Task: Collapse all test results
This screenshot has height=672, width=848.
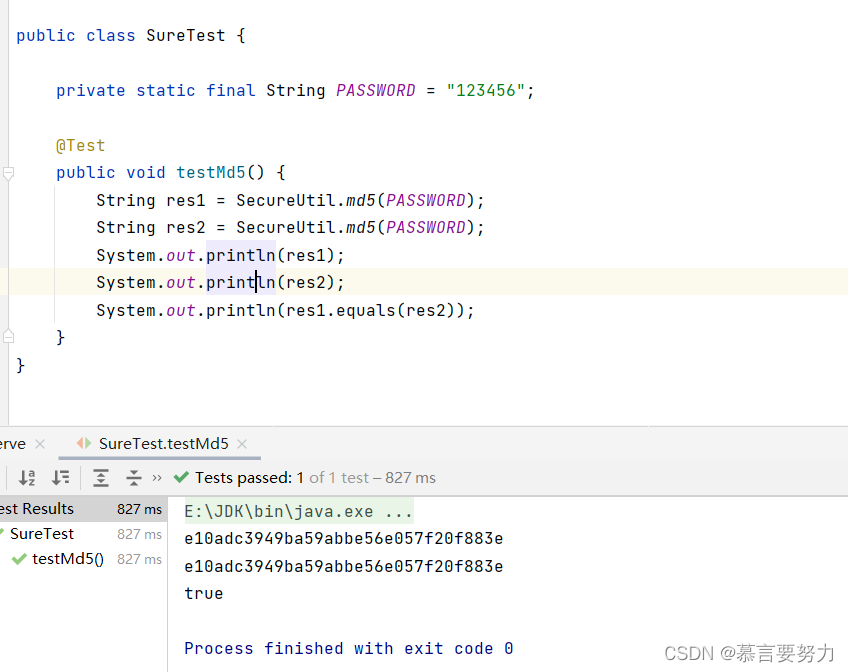Action: 134,478
